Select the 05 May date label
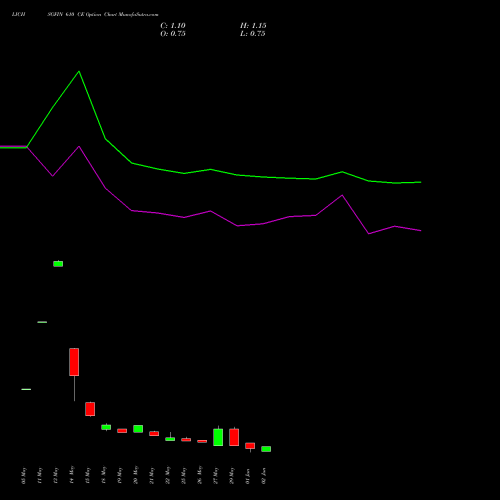The height and width of the screenshot is (500, 500). pyautogui.click(x=24, y=476)
